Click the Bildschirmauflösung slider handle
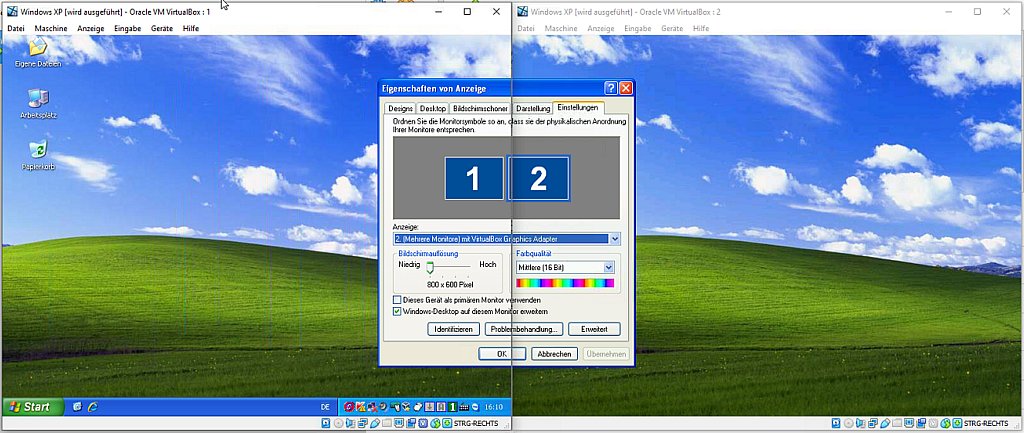The image size is (1024, 433). tap(430, 267)
